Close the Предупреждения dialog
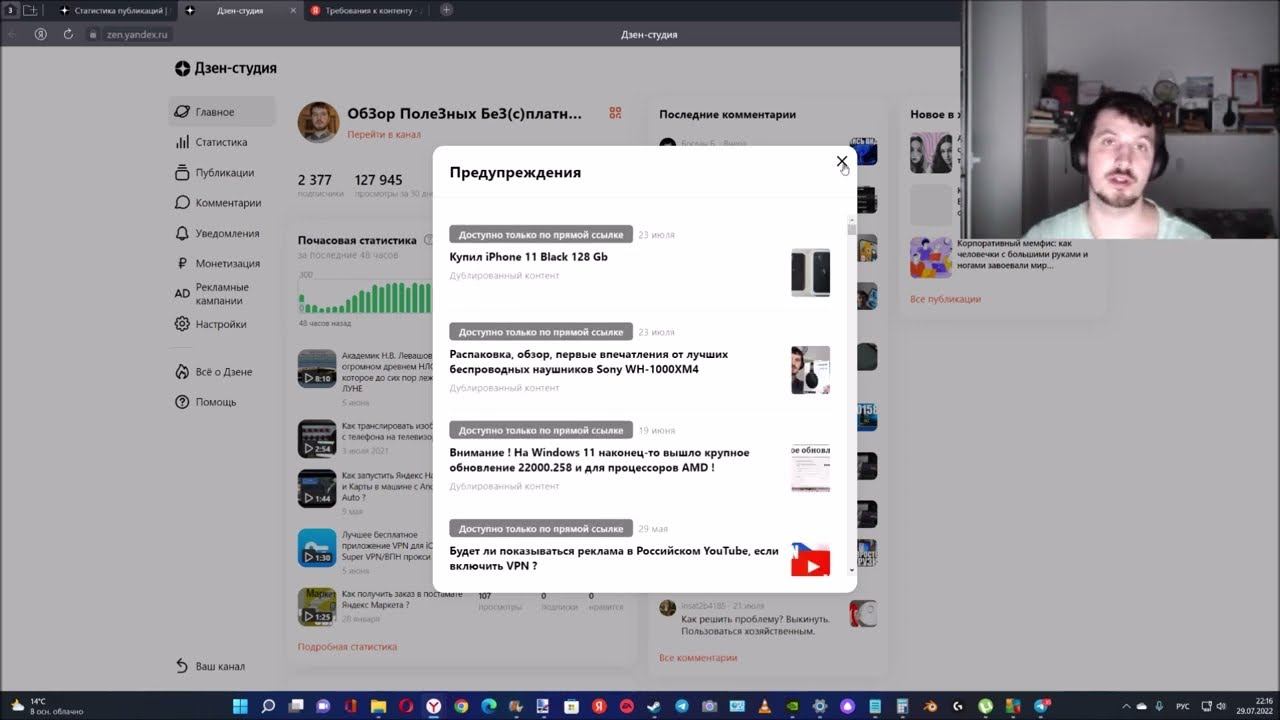This screenshot has width=1280, height=720. 842,161
